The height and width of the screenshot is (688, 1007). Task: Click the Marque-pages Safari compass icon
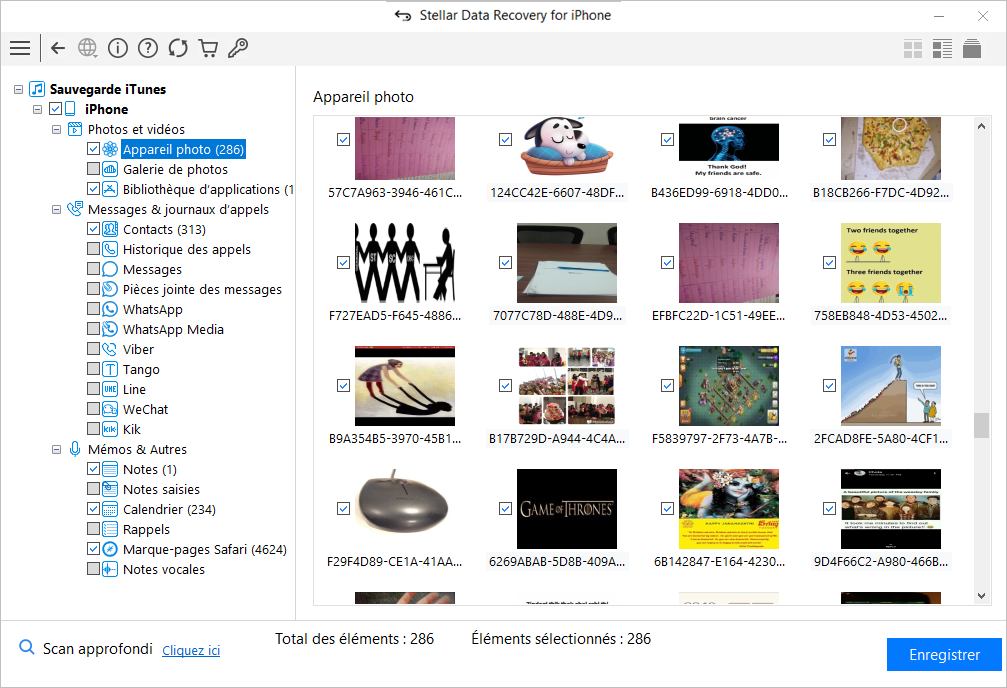[x=110, y=549]
